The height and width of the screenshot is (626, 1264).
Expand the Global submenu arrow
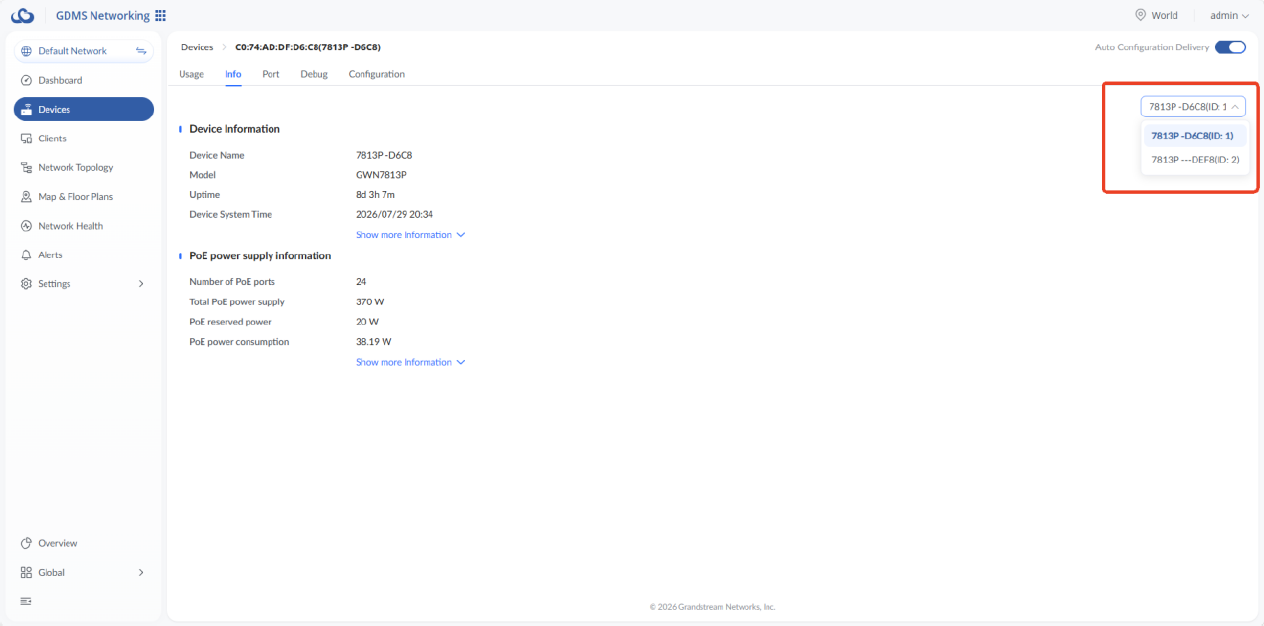click(x=141, y=572)
